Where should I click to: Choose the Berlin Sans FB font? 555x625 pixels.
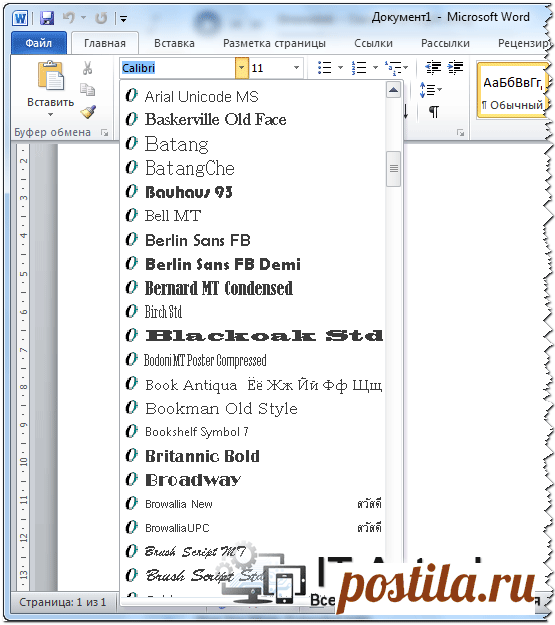coord(252,240)
